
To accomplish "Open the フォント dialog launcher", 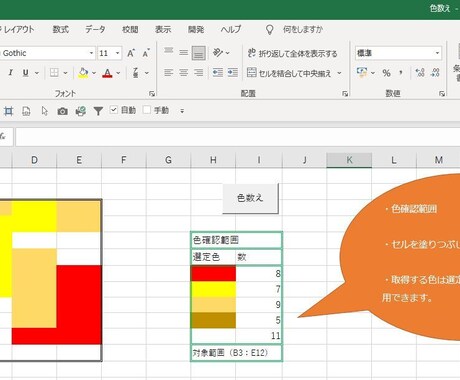I will pos(152,94).
